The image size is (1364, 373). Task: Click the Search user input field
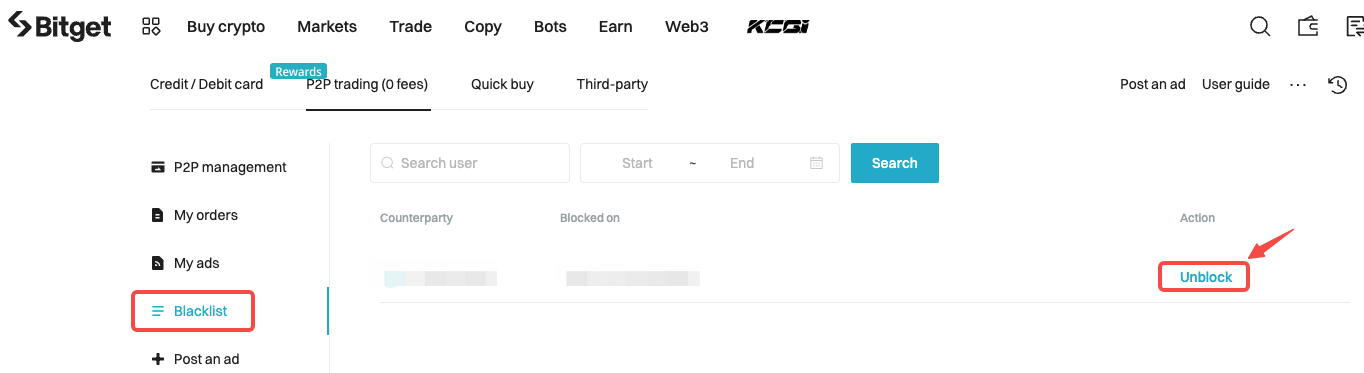pos(470,163)
